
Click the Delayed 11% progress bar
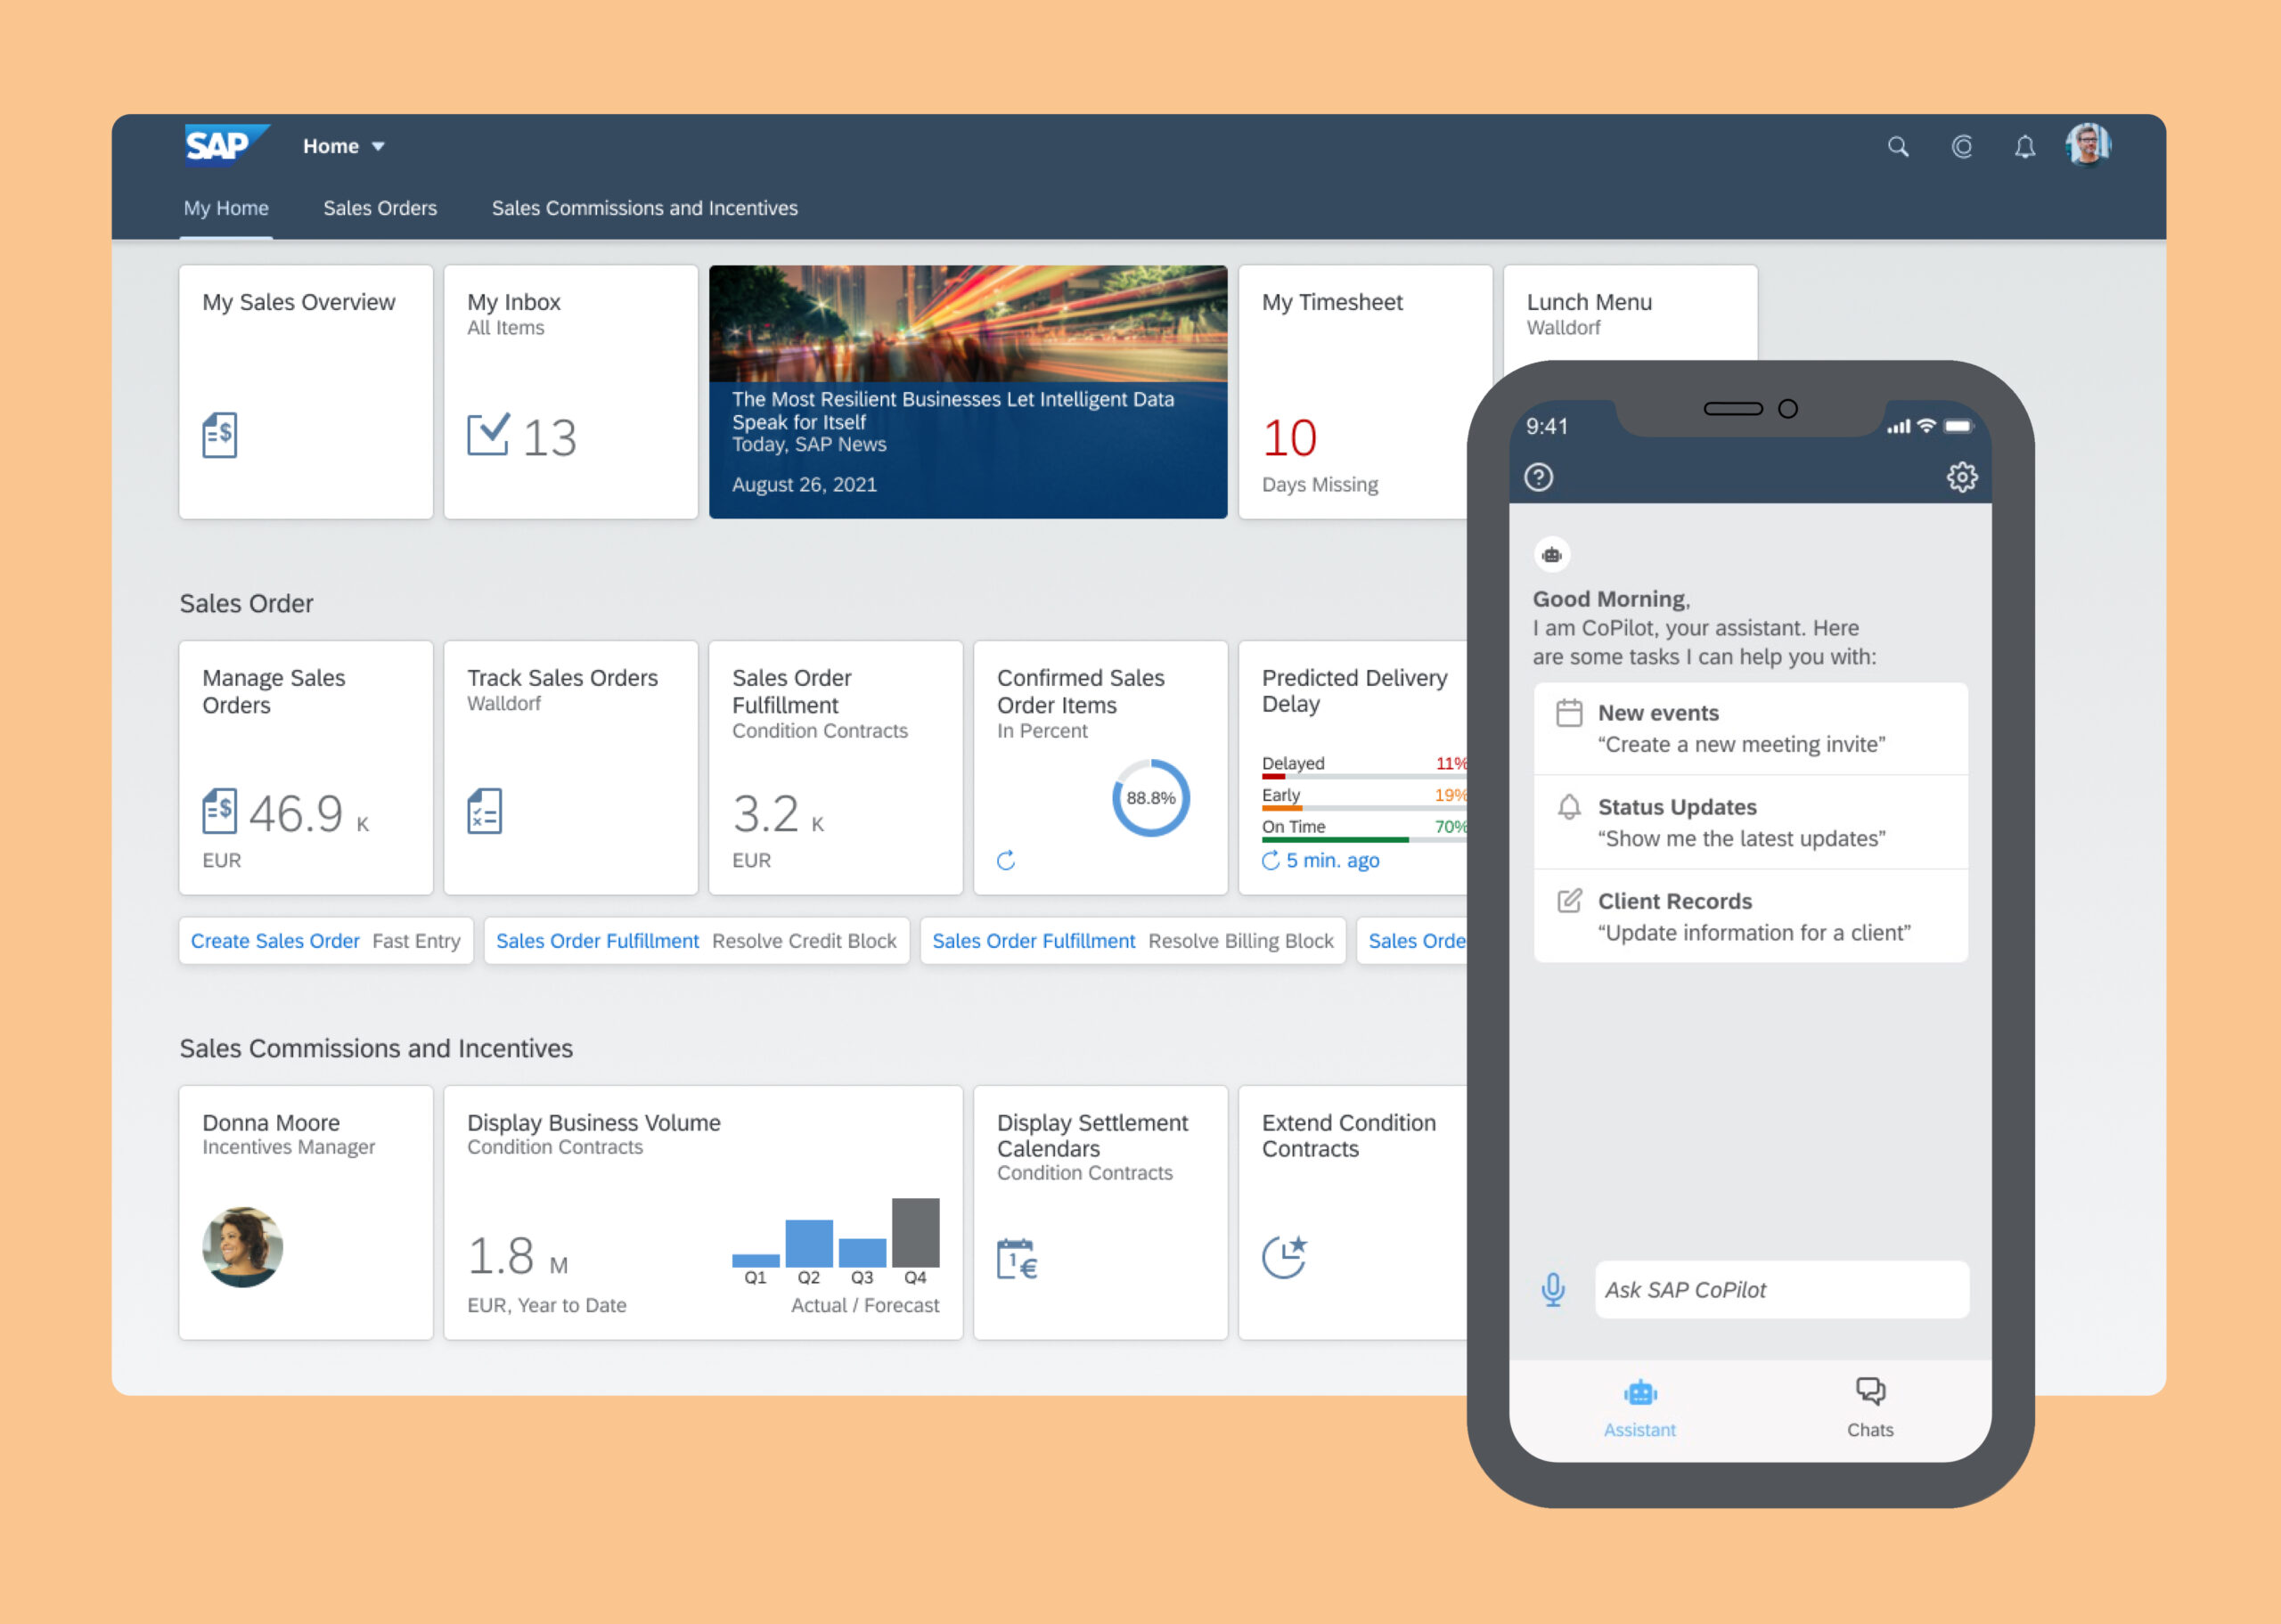1364,776
